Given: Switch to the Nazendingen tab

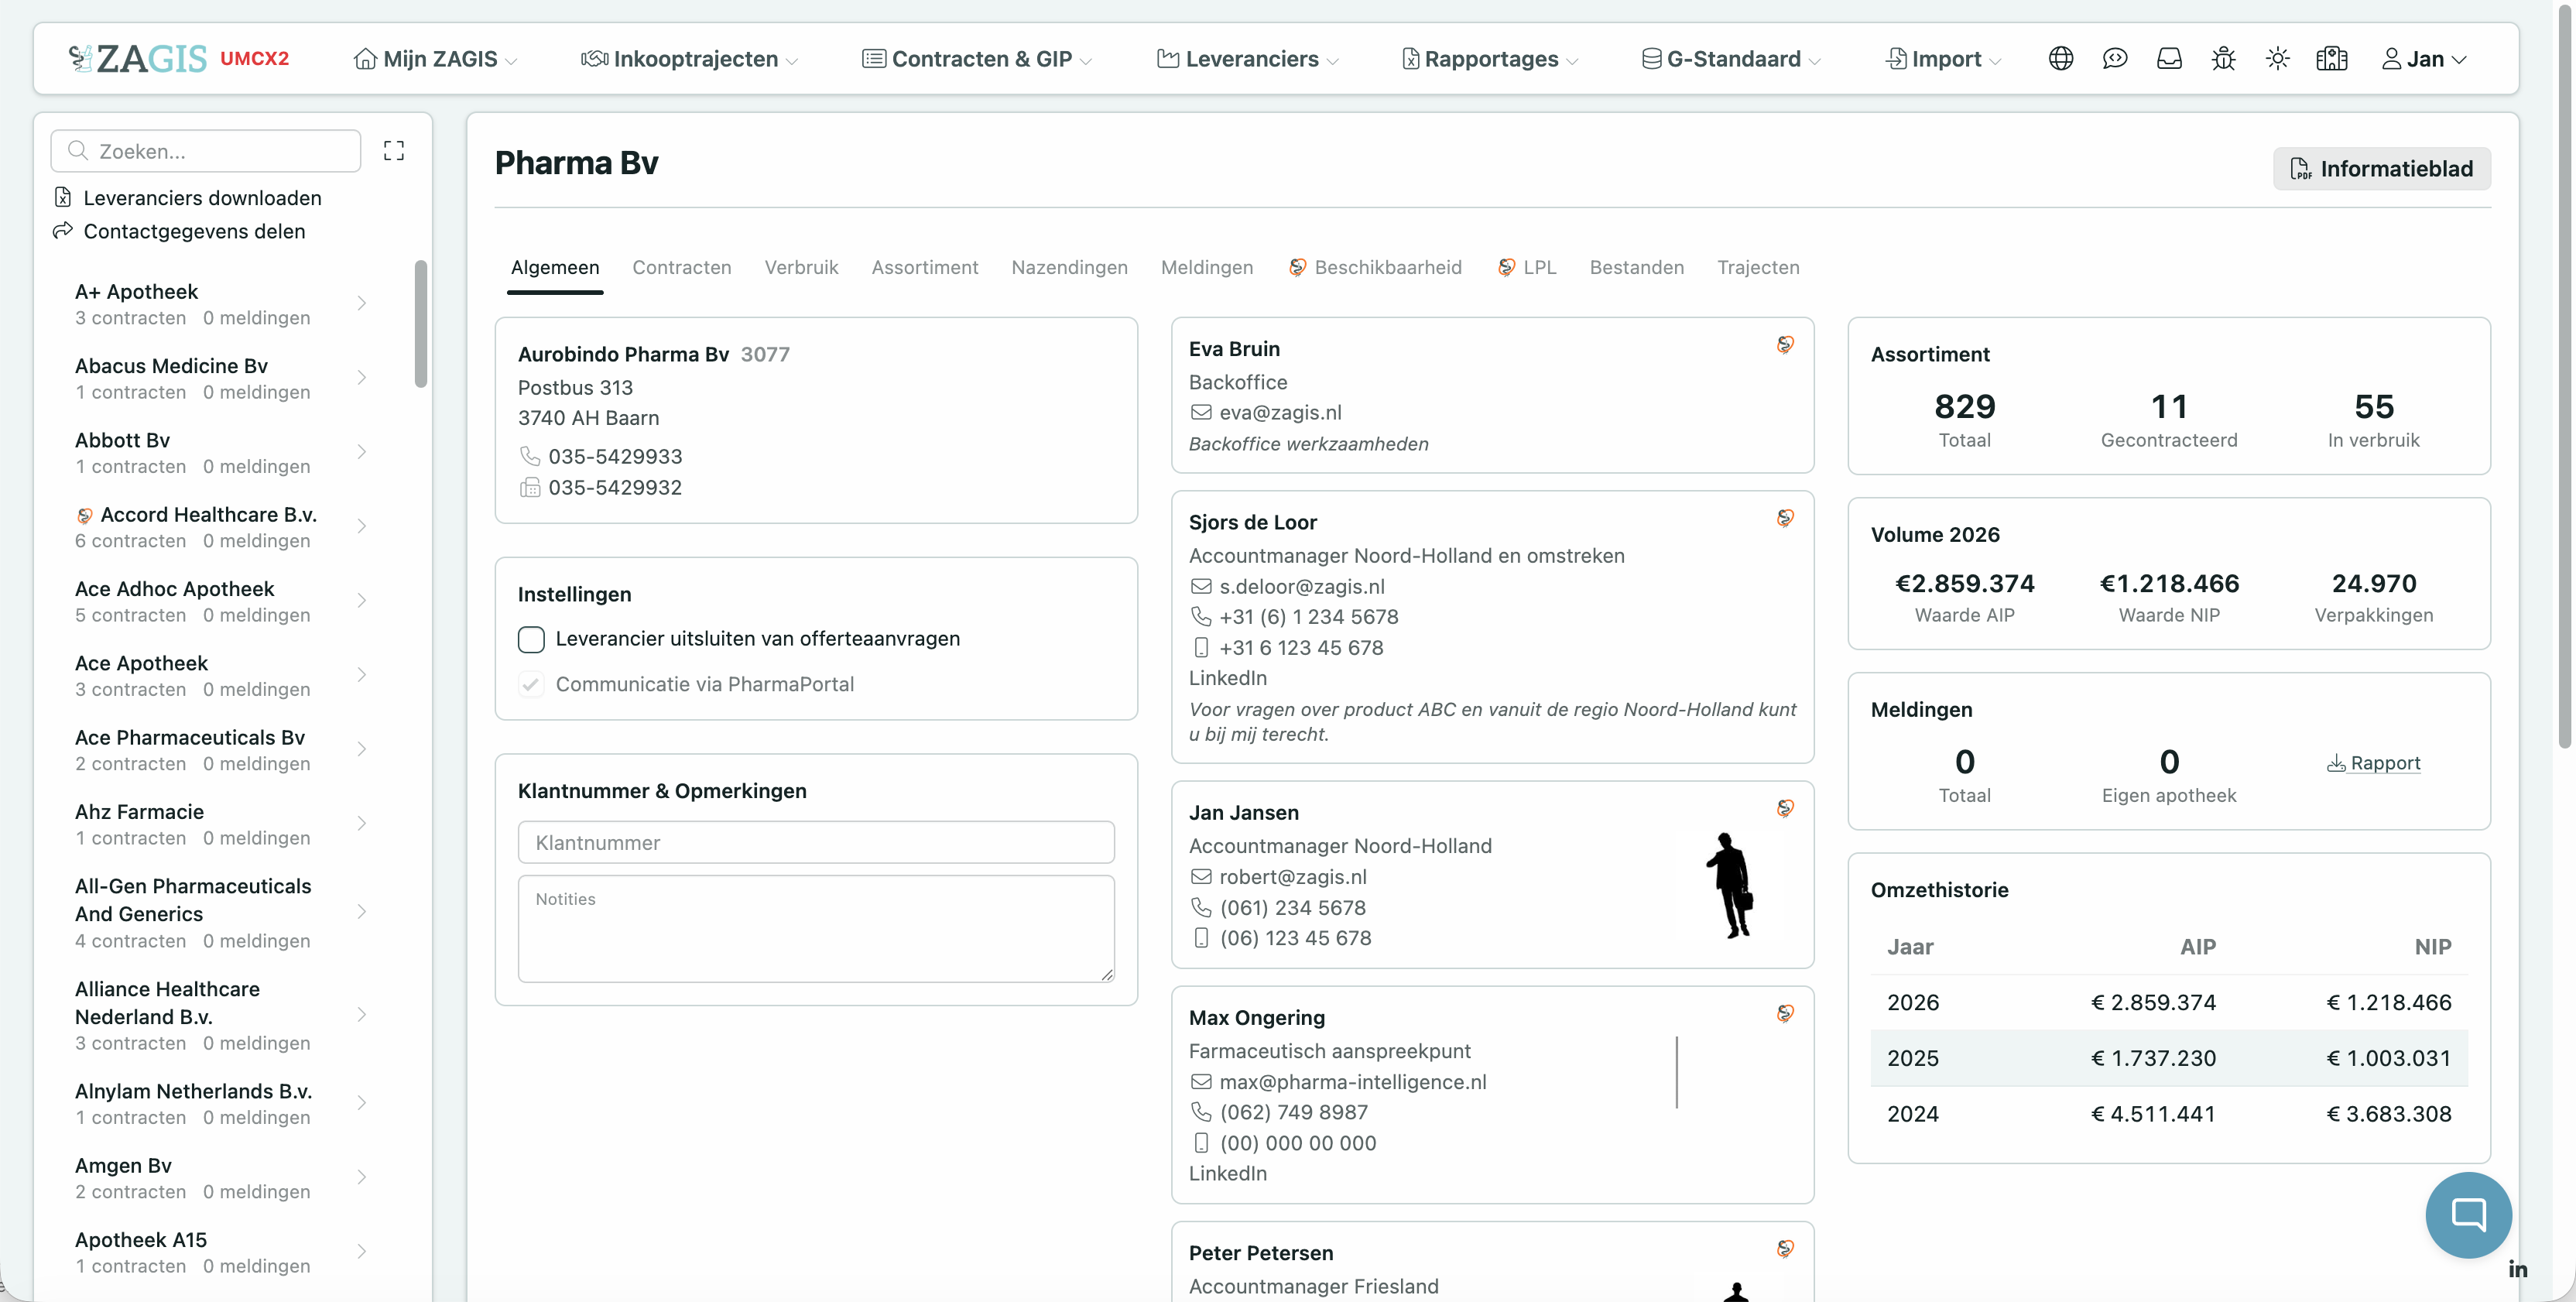Looking at the screenshot, I should (x=1069, y=268).
